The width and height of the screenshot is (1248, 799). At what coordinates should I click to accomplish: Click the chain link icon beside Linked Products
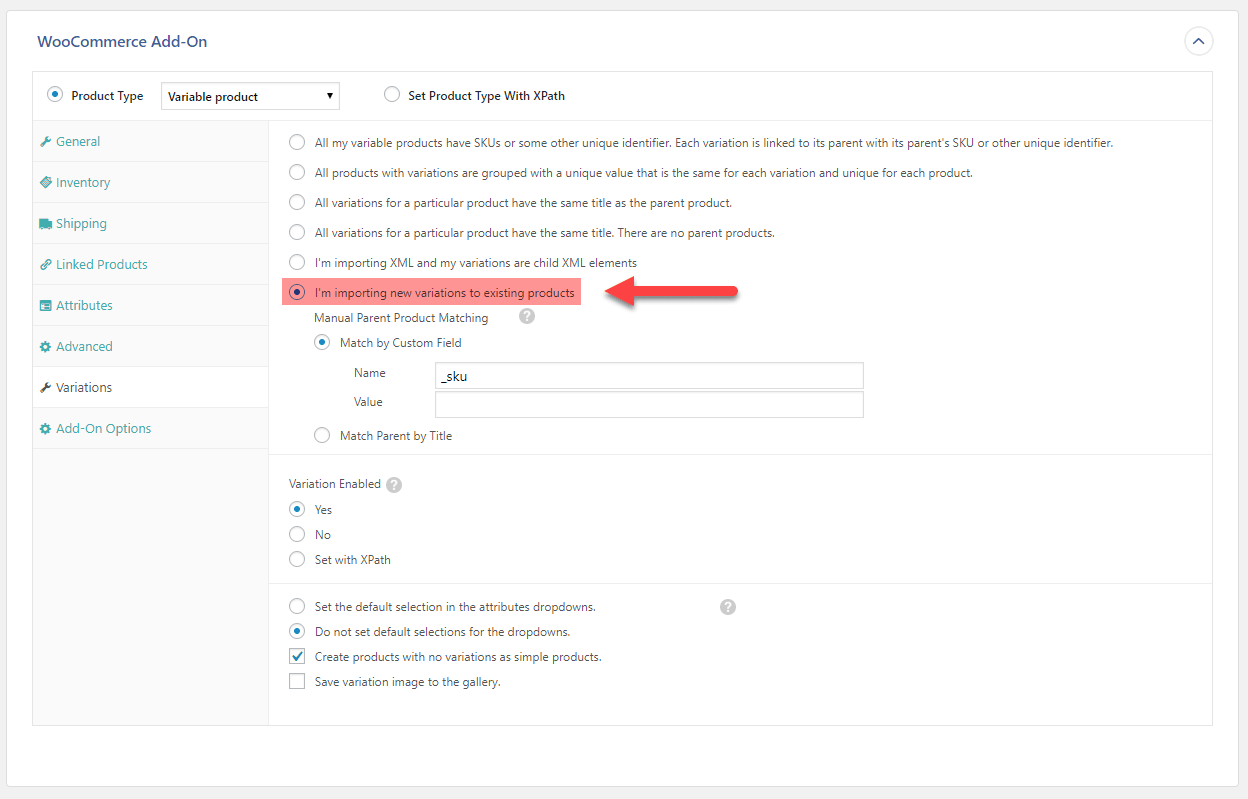point(45,265)
